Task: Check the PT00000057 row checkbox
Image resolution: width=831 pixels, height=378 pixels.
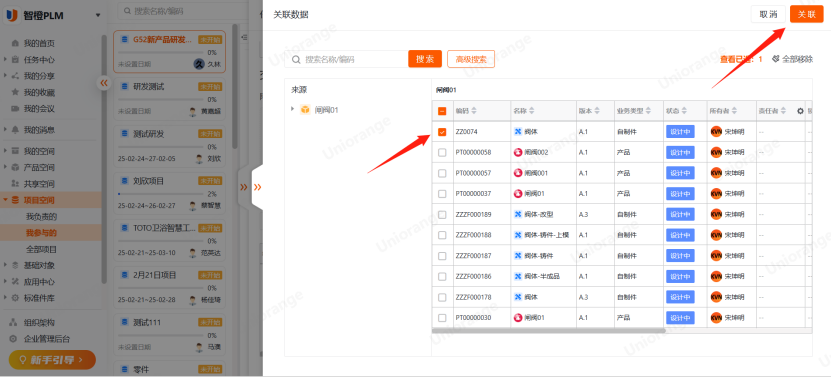Action: pyautogui.click(x=442, y=173)
